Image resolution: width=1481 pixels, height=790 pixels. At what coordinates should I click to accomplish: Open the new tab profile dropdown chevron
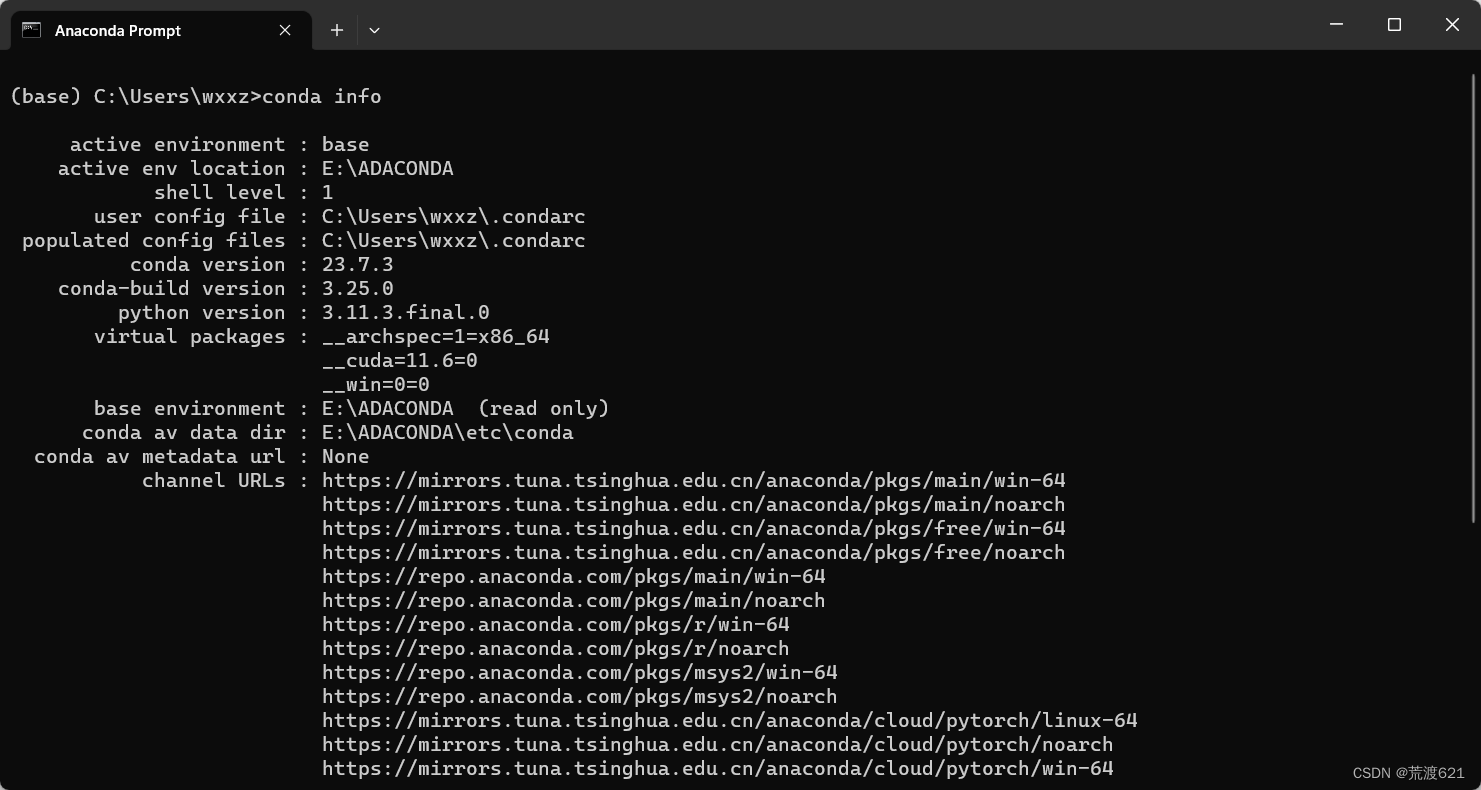pyautogui.click(x=374, y=31)
